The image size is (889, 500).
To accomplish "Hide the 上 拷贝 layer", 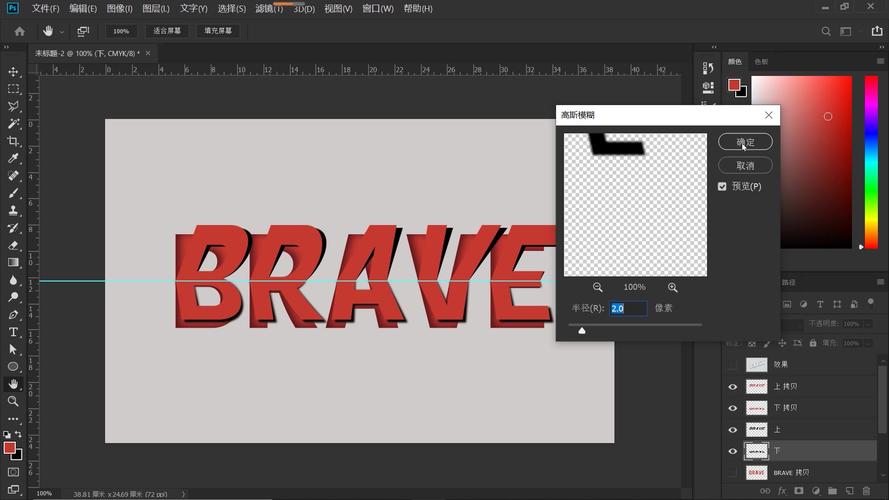I will [x=732, y=386].
